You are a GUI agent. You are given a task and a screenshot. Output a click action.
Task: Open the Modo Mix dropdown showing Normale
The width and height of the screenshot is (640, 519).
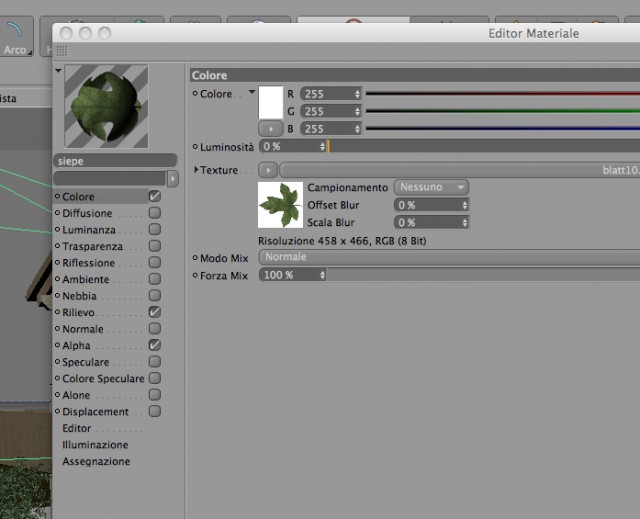(449, 257)
